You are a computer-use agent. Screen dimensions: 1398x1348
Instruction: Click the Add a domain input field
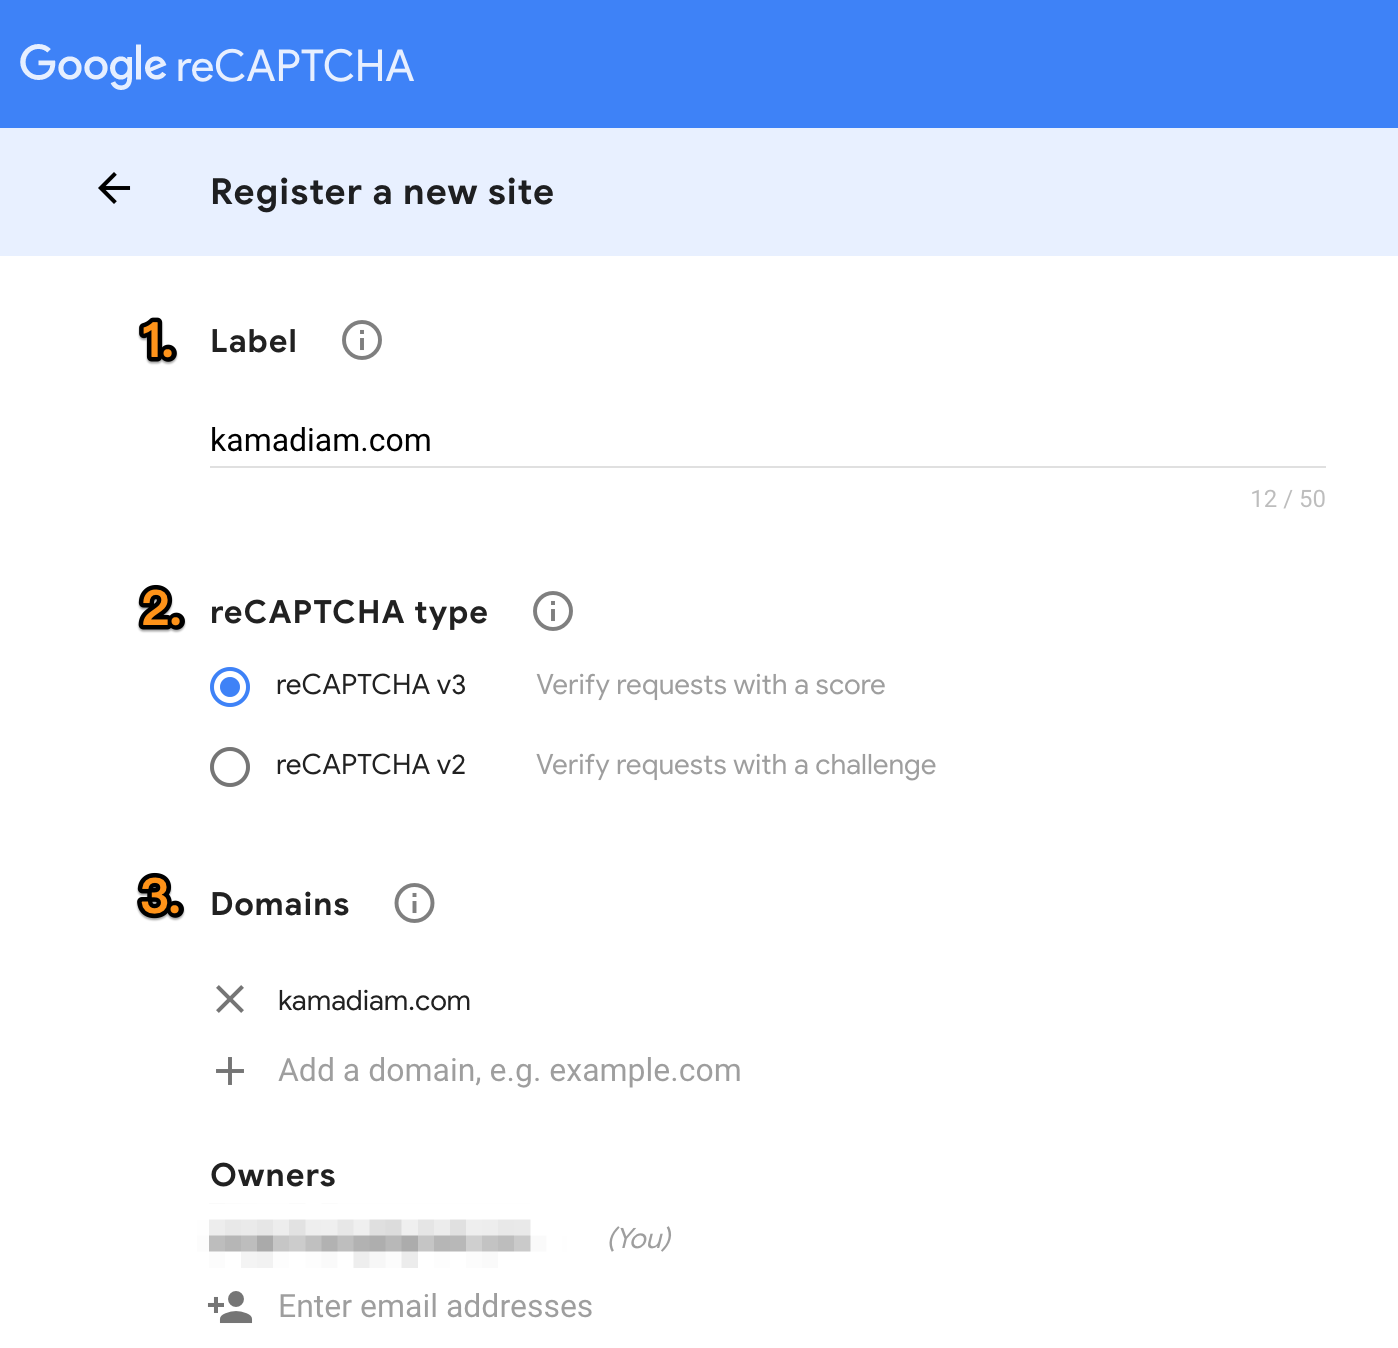(509, 1071)
